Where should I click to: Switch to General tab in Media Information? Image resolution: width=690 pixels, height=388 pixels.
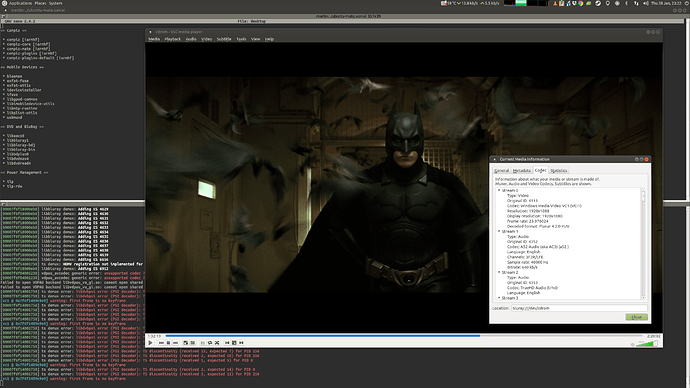(x=501, y=171)
